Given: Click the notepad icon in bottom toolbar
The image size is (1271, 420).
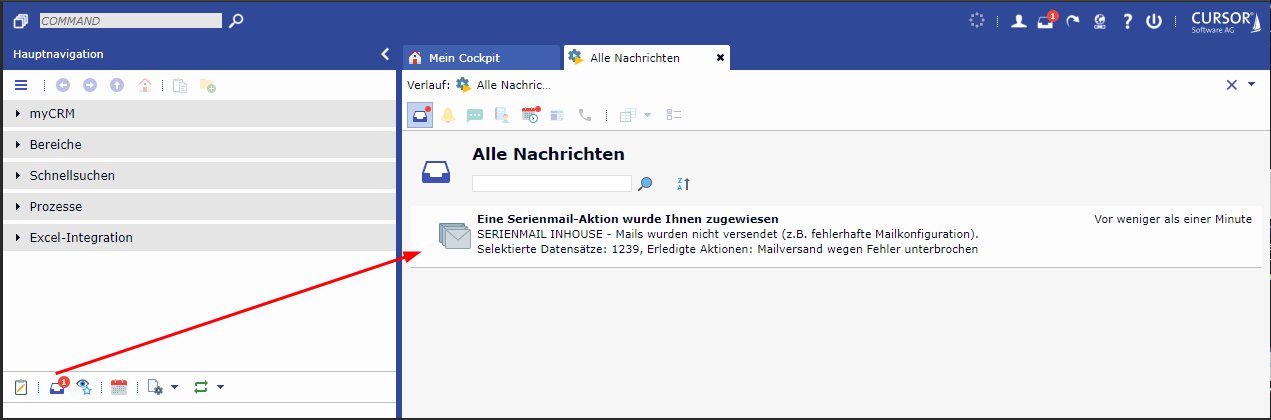Looking at the screenshot, I should click(x=21, y=388).
